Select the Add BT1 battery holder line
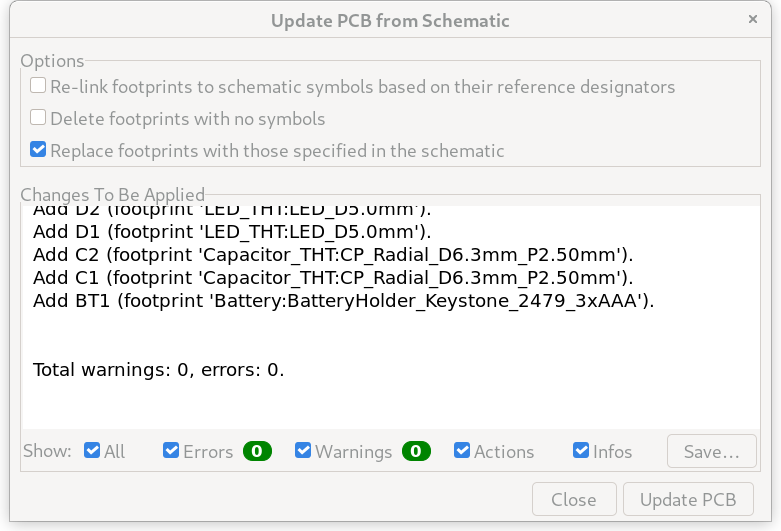The image size is (781, 531). 343,301
